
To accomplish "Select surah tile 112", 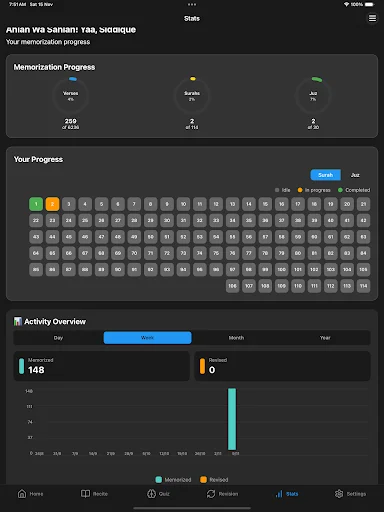I will click(x=331, y=286).
